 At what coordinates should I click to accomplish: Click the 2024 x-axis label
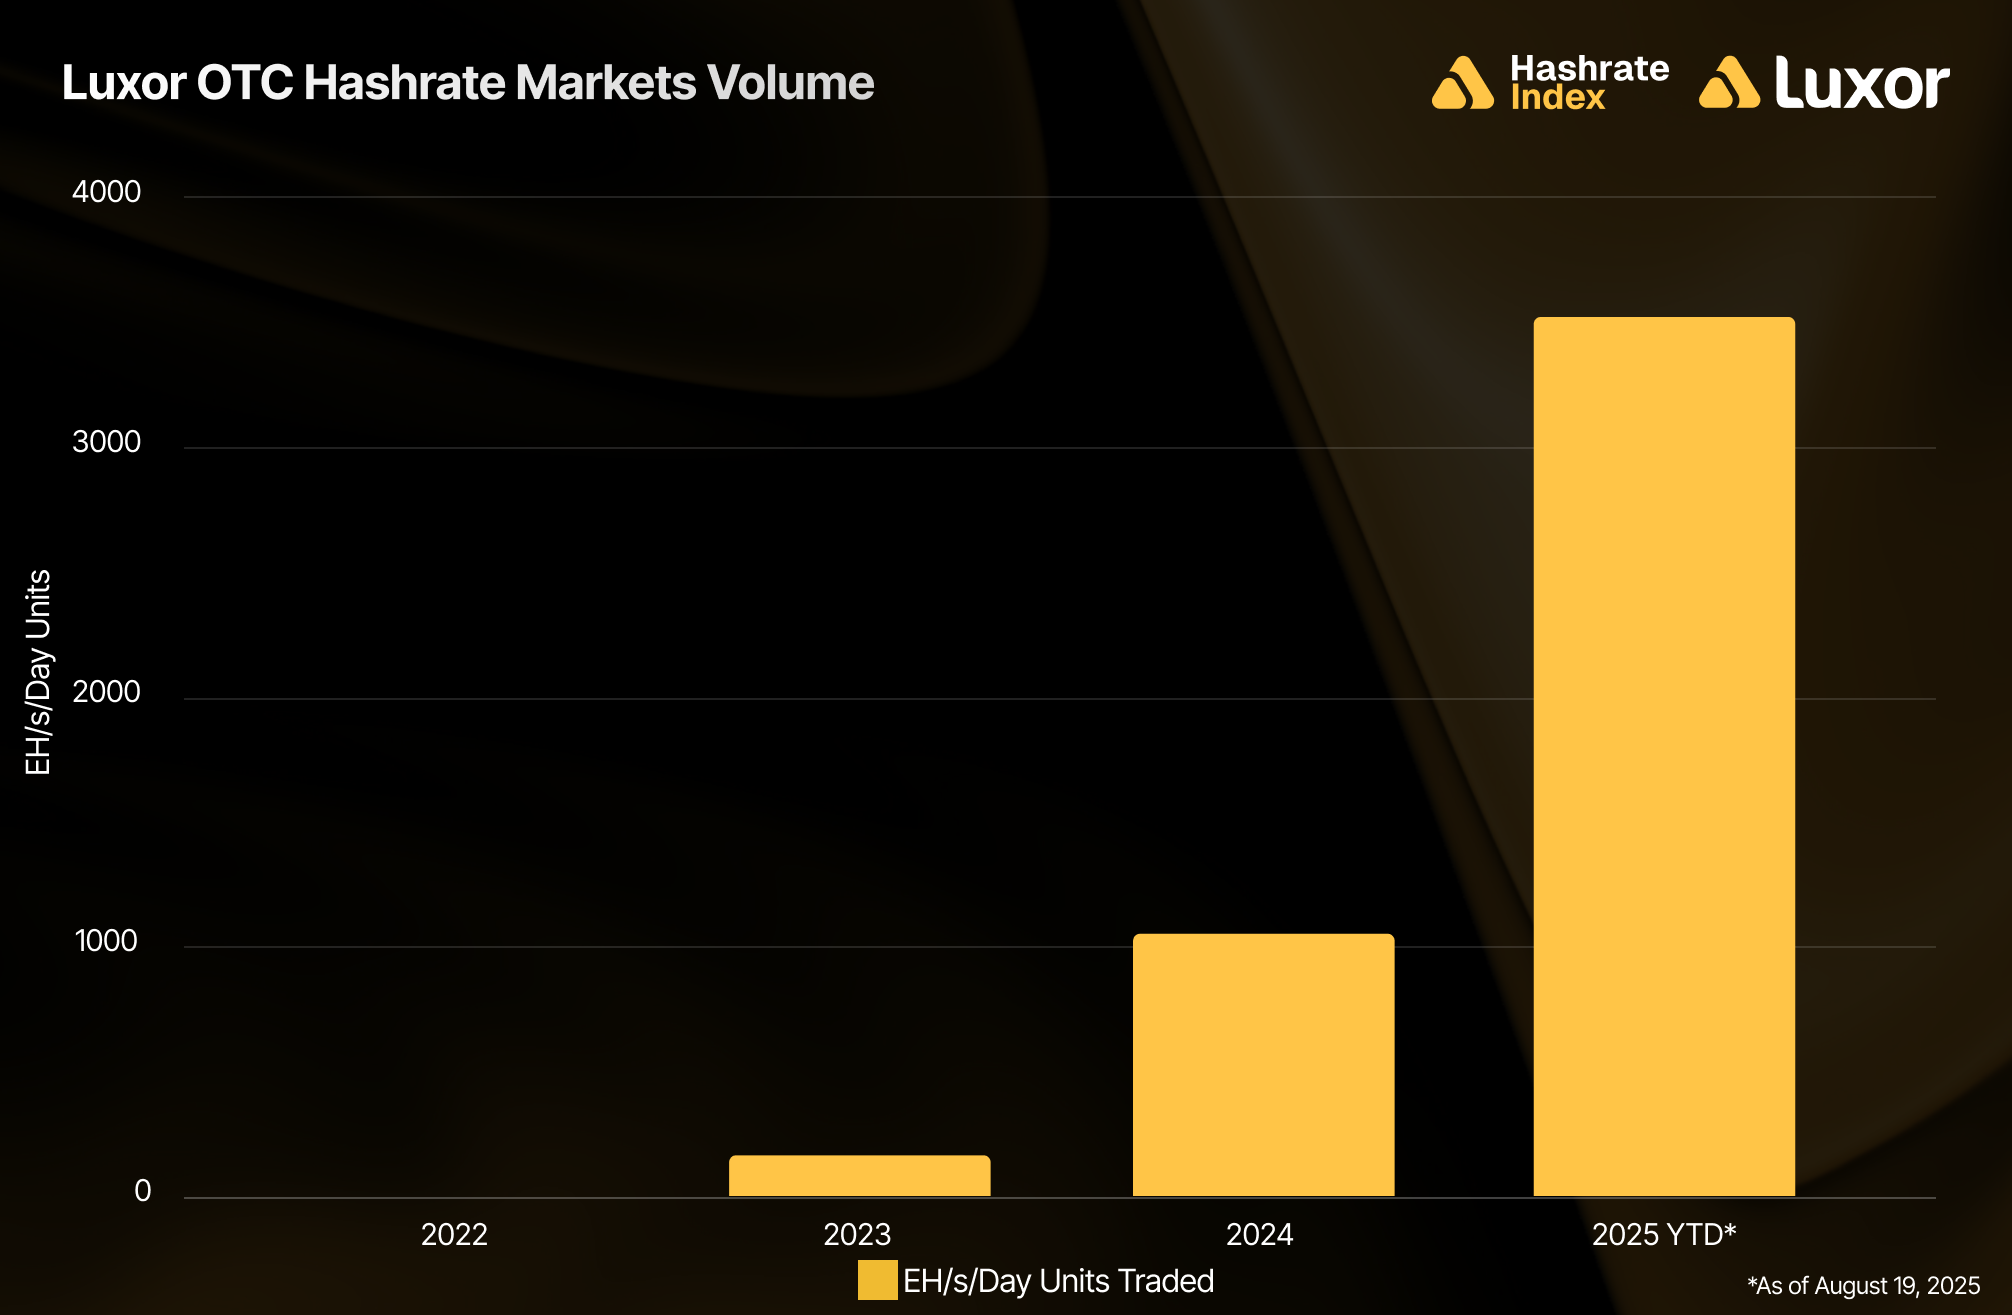(x=1259, y=1235)
